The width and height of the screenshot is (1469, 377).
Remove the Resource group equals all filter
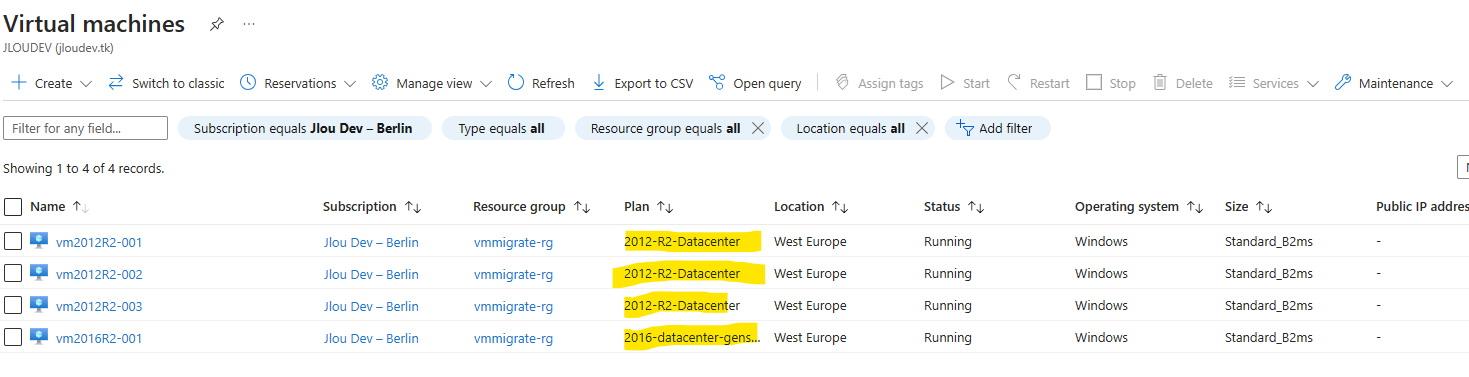pyautogui.click(x=758, y=128)
